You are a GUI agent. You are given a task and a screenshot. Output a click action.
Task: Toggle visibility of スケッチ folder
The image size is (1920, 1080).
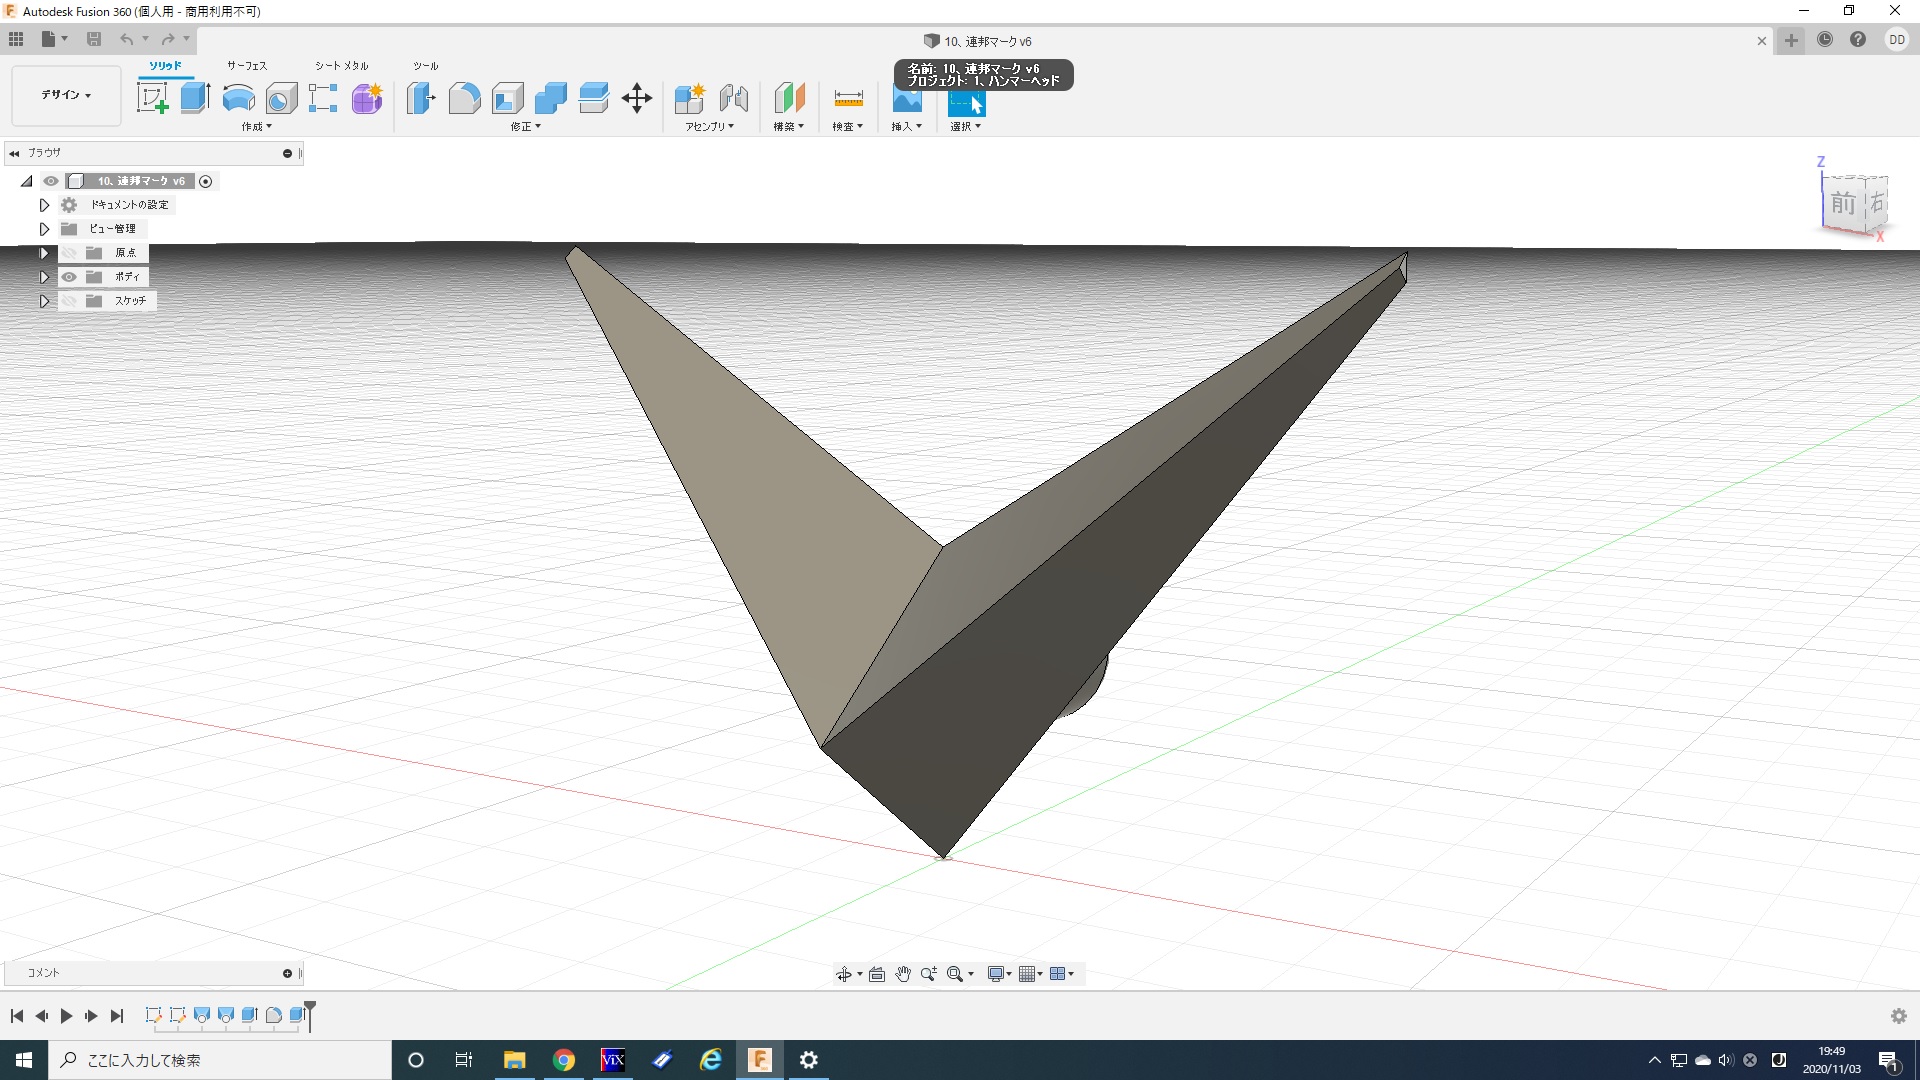tap(69, 301)
